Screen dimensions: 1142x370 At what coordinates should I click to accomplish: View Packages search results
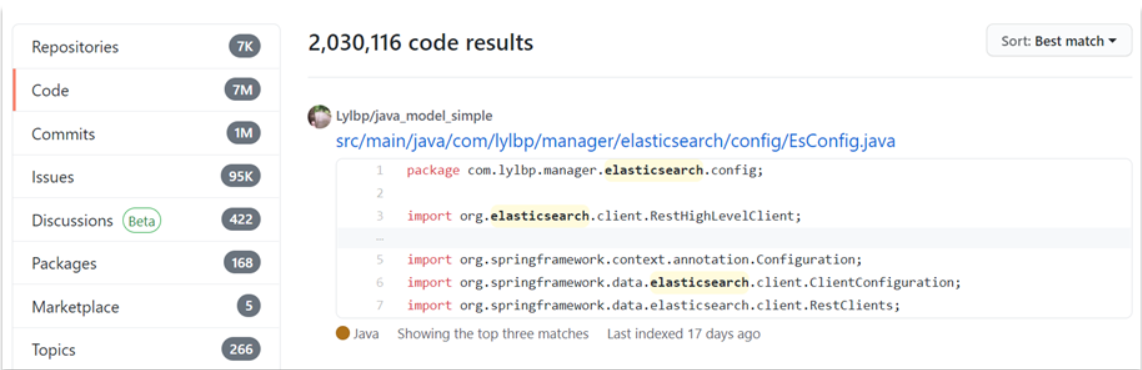pos(146,263)
